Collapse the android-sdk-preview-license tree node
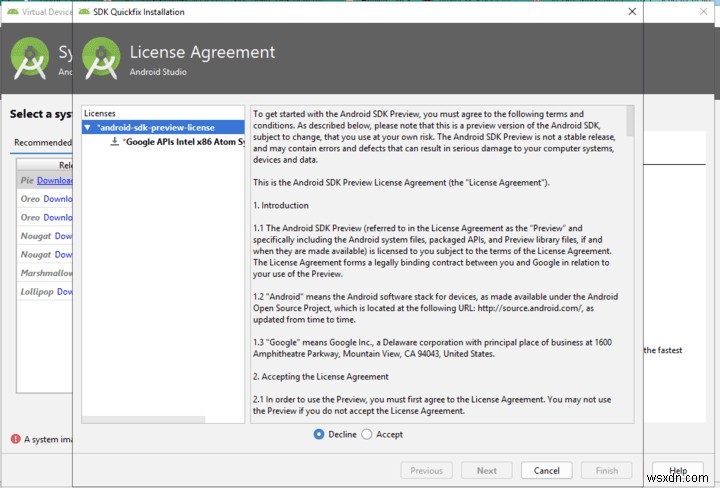 coord(87,127)
